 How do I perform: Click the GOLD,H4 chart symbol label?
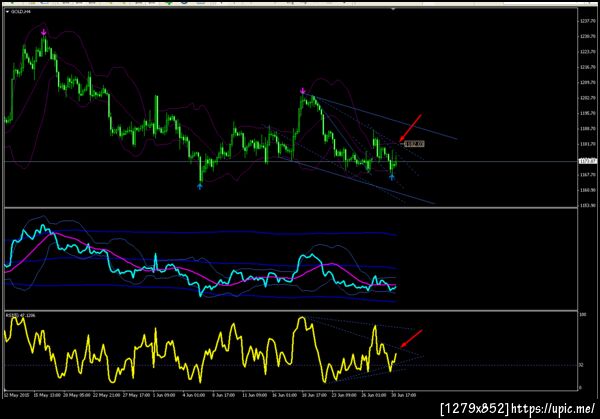[21, 12]
